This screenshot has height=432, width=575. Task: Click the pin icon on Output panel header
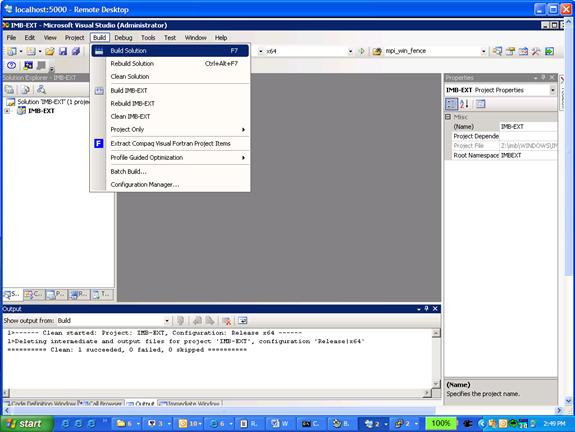click(426, 309)
